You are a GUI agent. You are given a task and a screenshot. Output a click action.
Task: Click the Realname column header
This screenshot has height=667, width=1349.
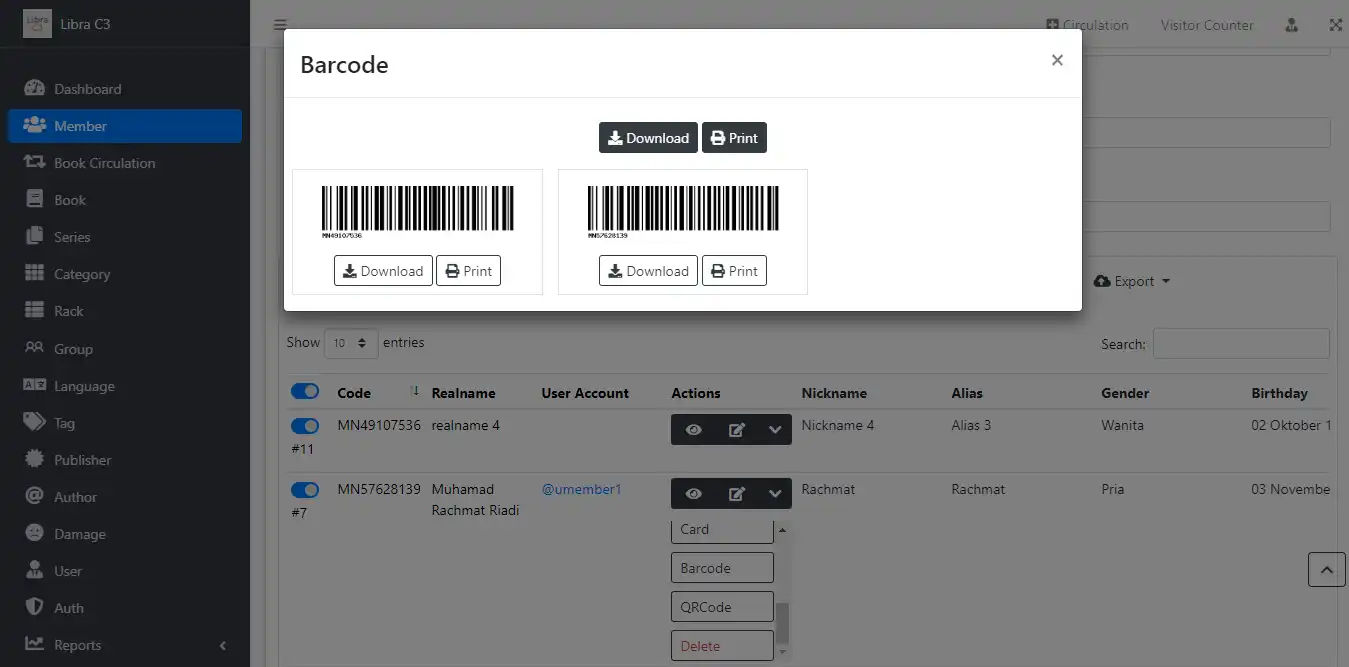point(463,393)
